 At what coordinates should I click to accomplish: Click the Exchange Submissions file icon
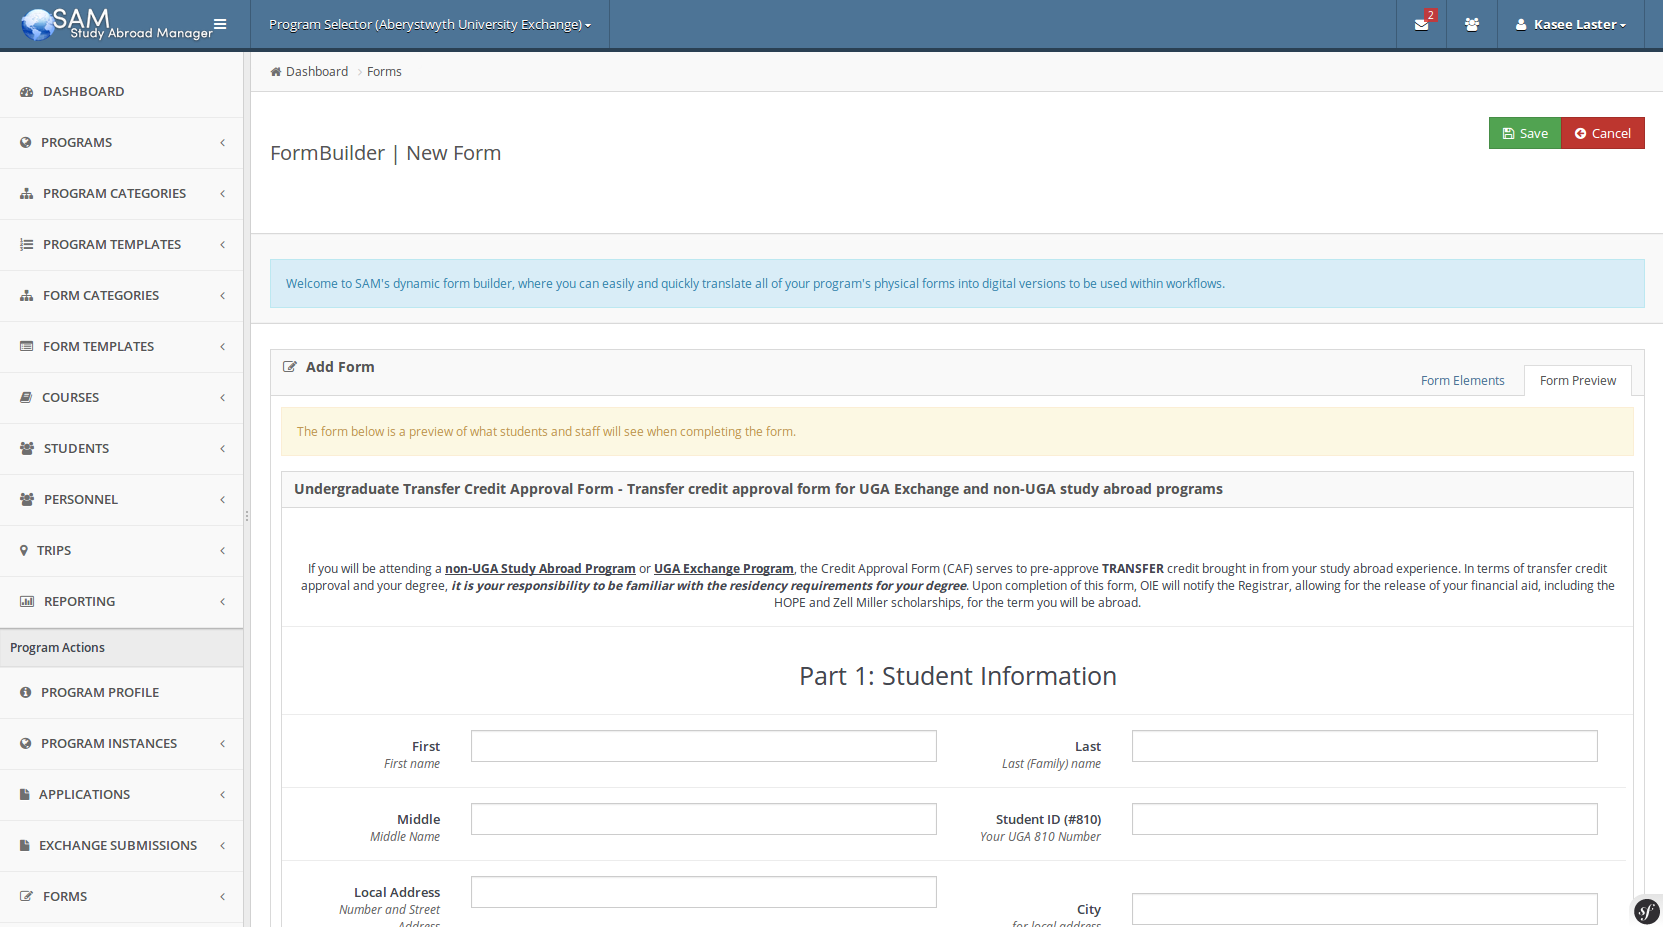(25, 846)
